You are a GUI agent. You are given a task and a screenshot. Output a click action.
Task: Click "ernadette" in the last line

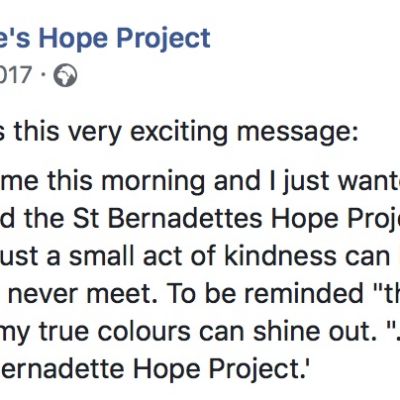point(63,369)
